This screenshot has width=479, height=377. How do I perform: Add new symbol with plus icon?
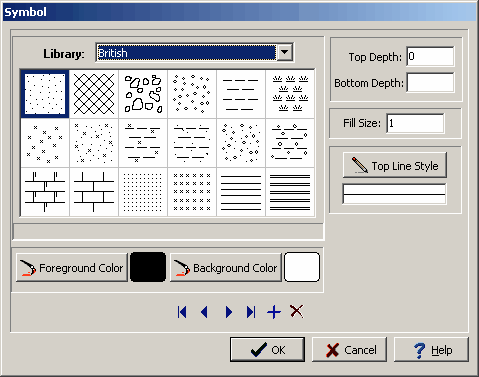point(274,312)
